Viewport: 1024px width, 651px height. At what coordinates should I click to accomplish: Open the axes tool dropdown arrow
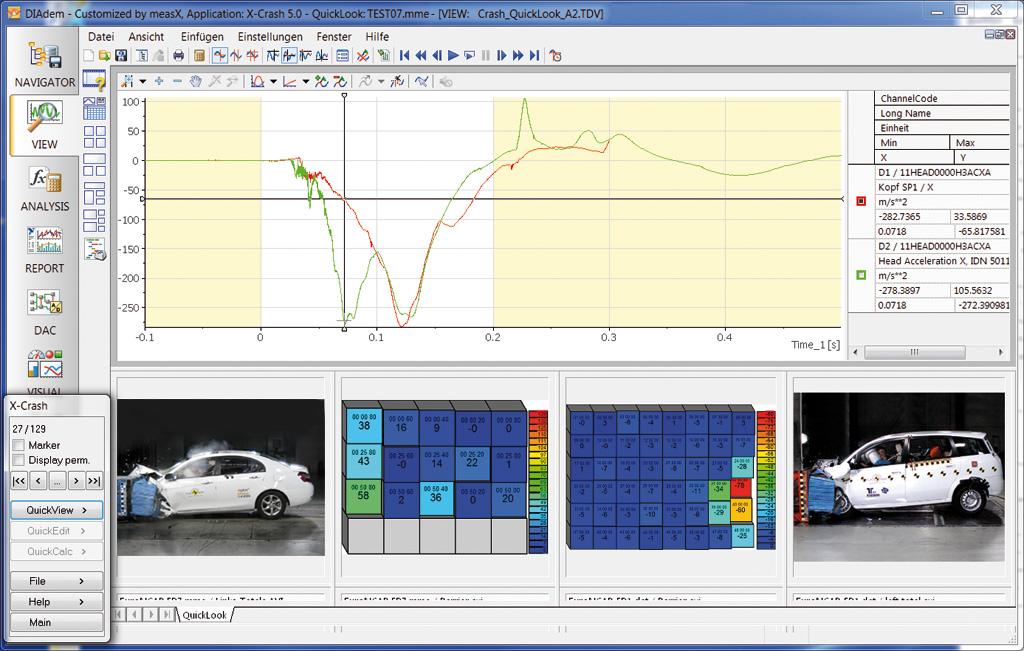[306, 82]
